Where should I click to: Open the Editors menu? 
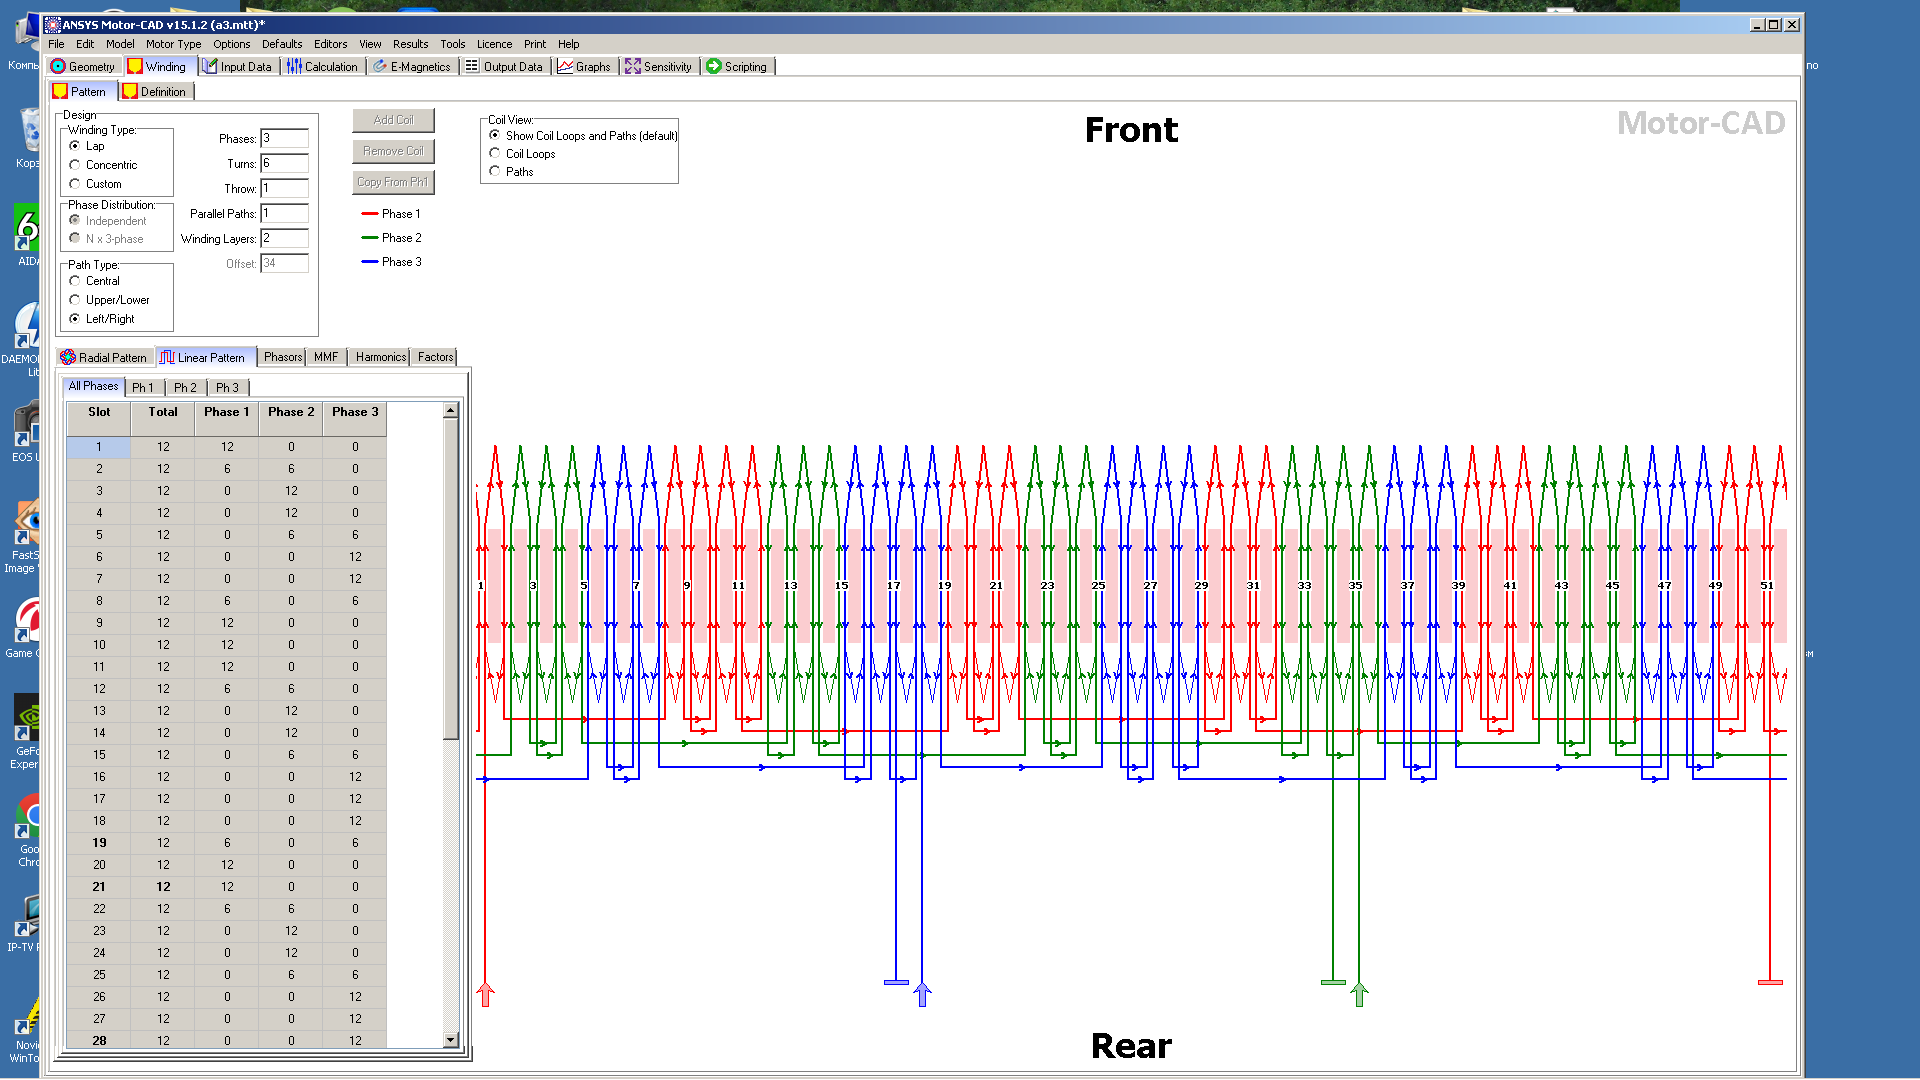pyautogui.click(x=330, y=44)
